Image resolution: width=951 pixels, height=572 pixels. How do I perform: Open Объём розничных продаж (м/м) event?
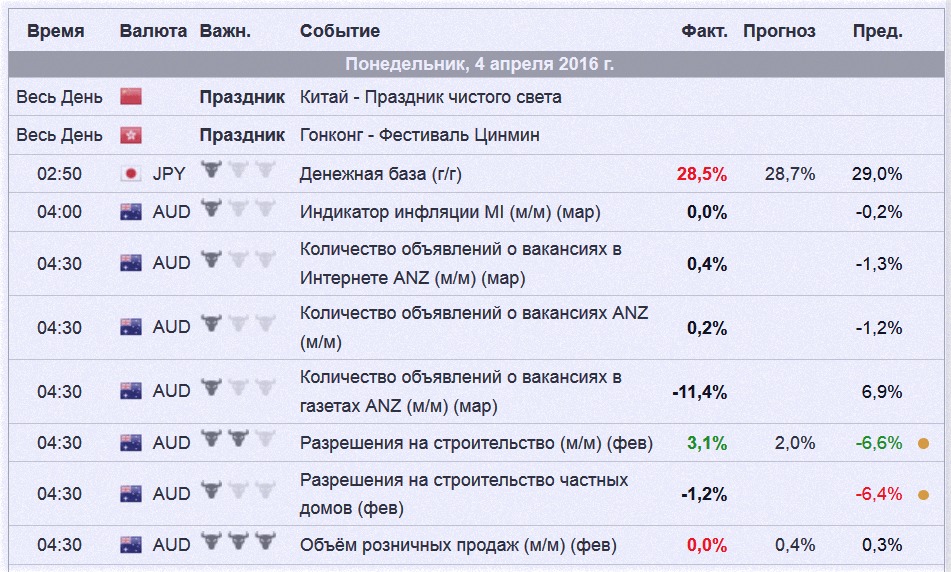click(x=458, y=545)
